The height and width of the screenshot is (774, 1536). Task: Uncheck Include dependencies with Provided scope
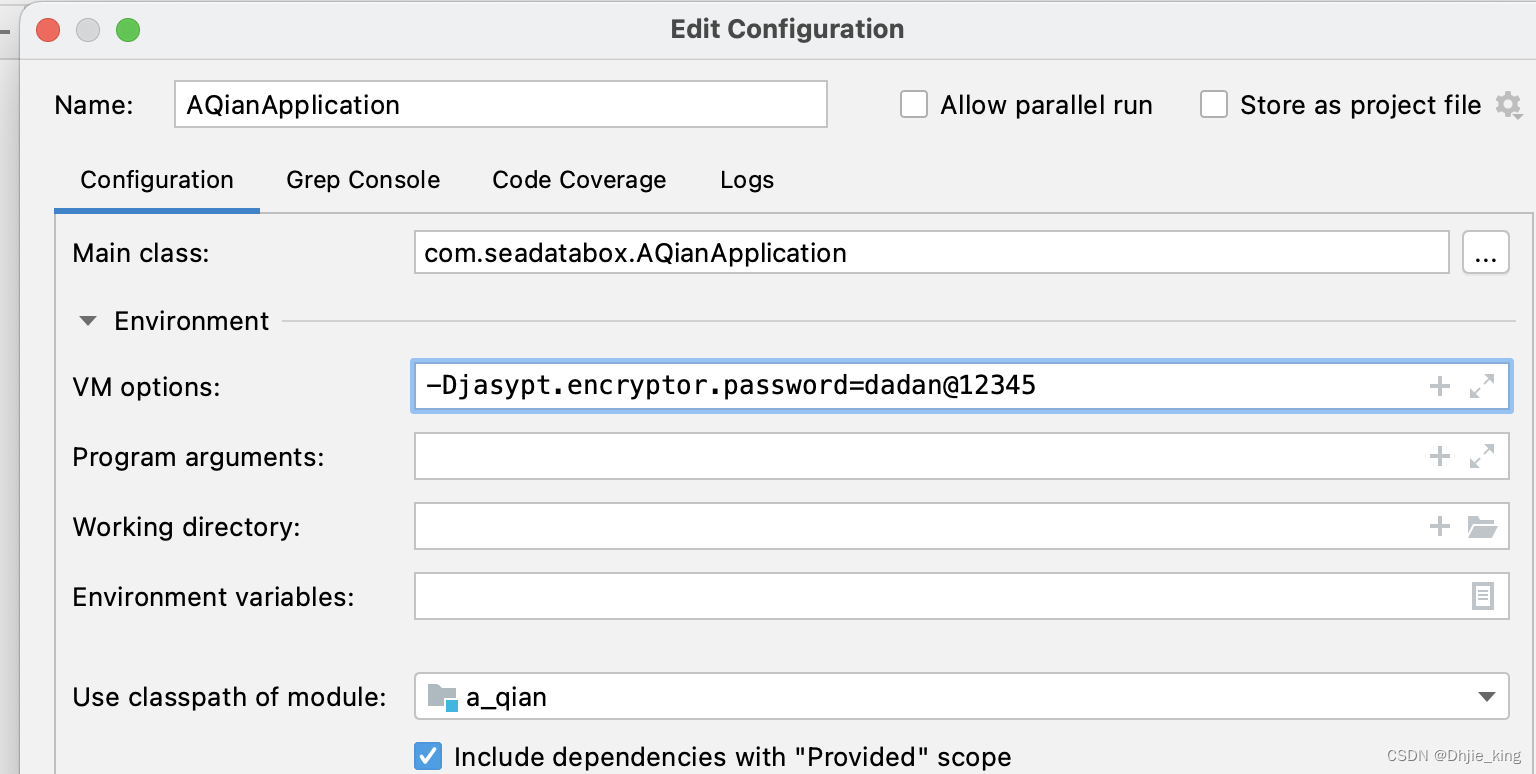[x=428, y=757]
